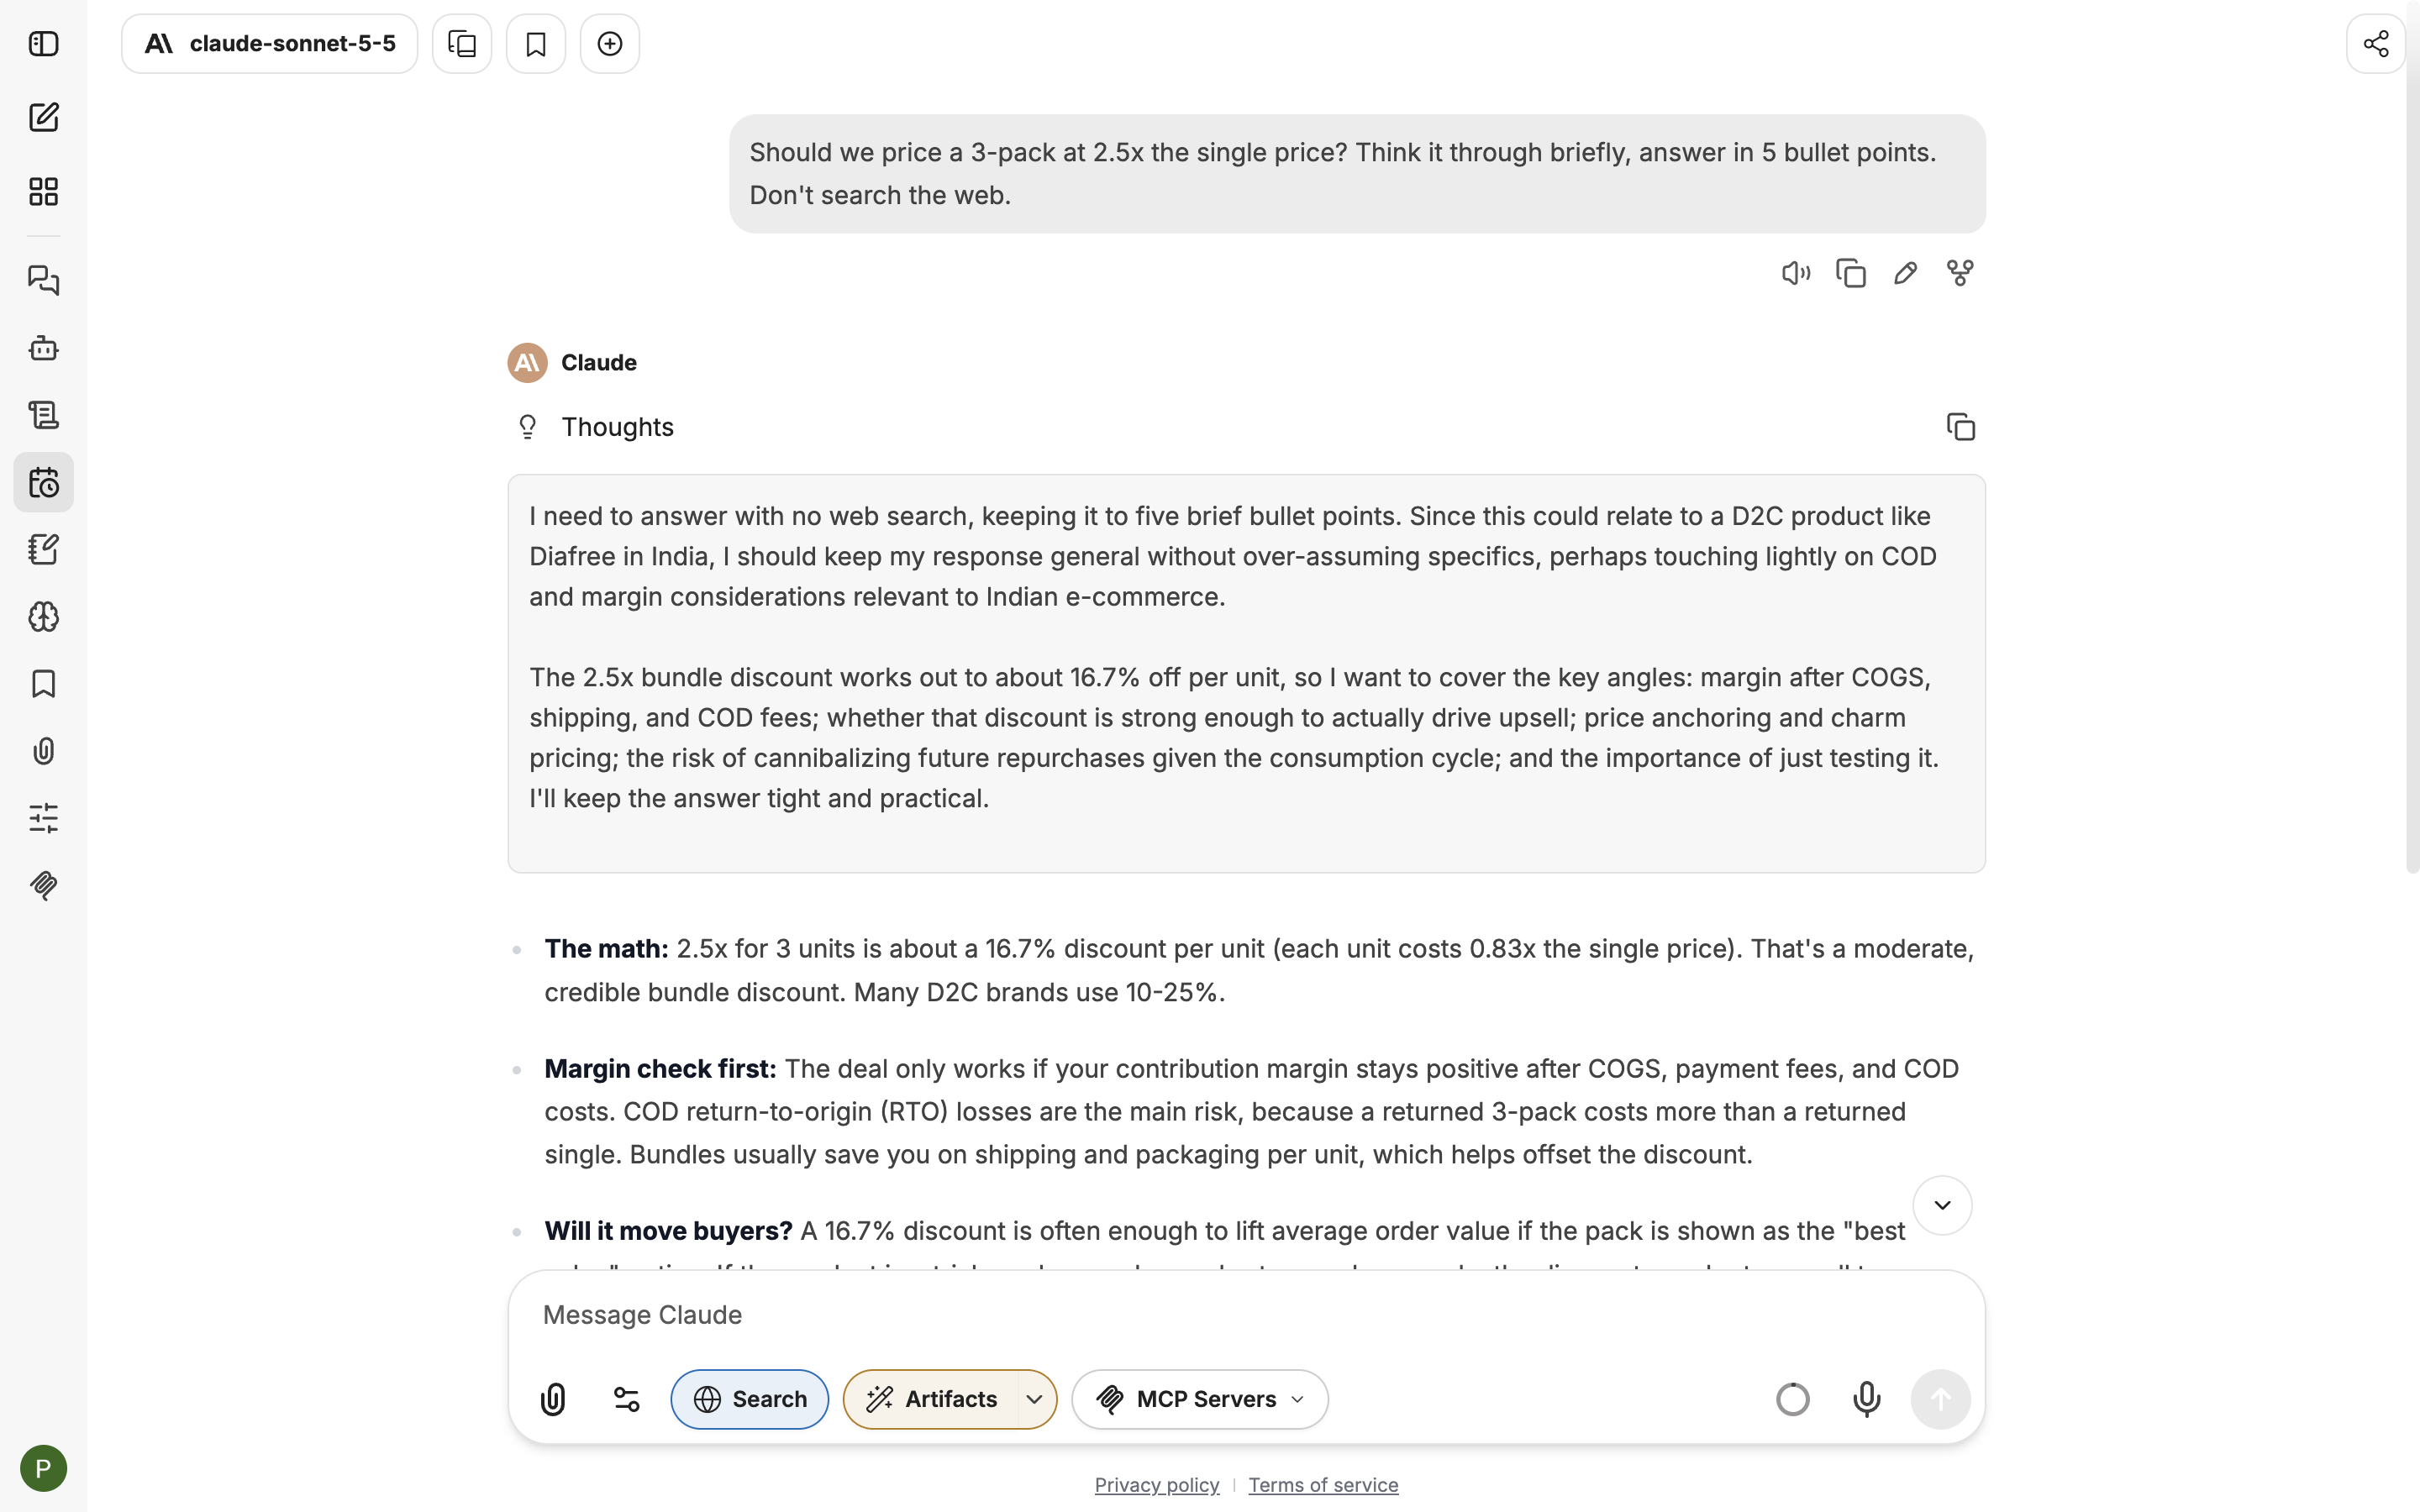Attach a file with paperclip in composer
Image resolution: width=2420 pixels, height=1512 pixels.
tap(553, 1399)
